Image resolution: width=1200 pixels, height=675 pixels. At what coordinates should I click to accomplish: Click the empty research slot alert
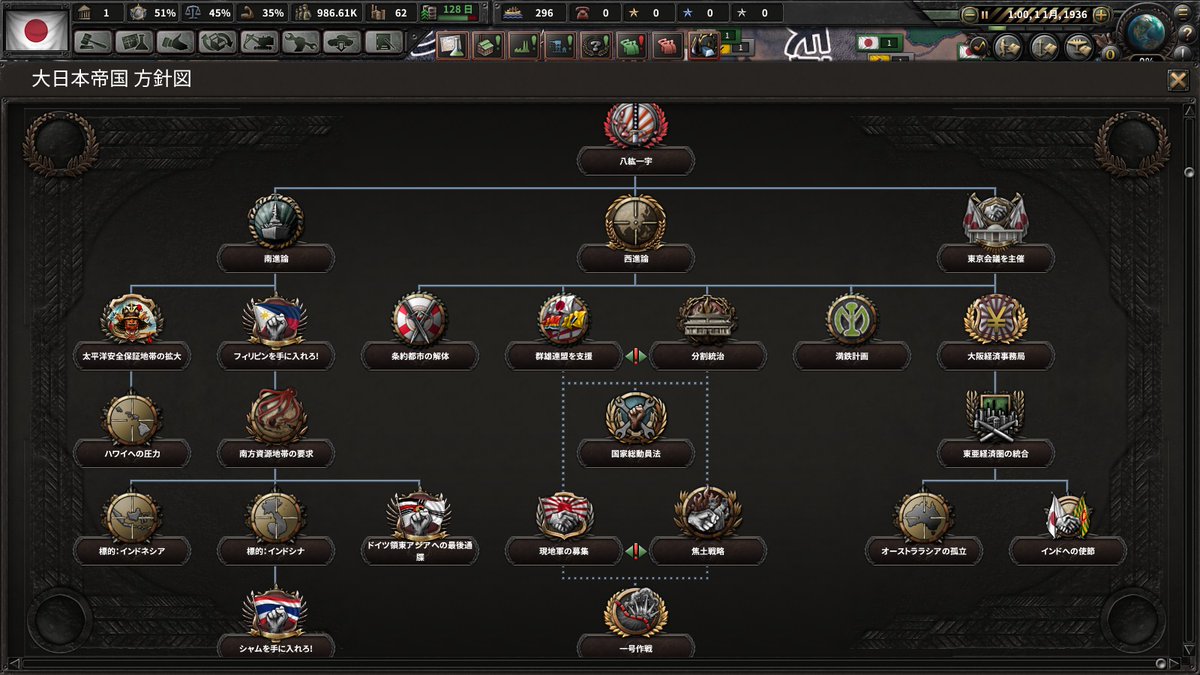[452, 45]
